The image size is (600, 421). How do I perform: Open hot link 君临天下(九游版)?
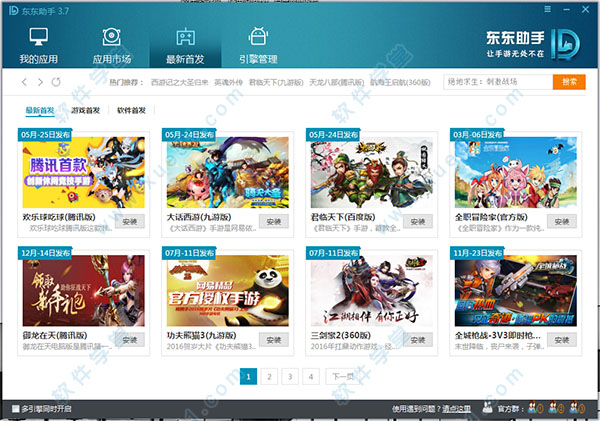(276, 82)
